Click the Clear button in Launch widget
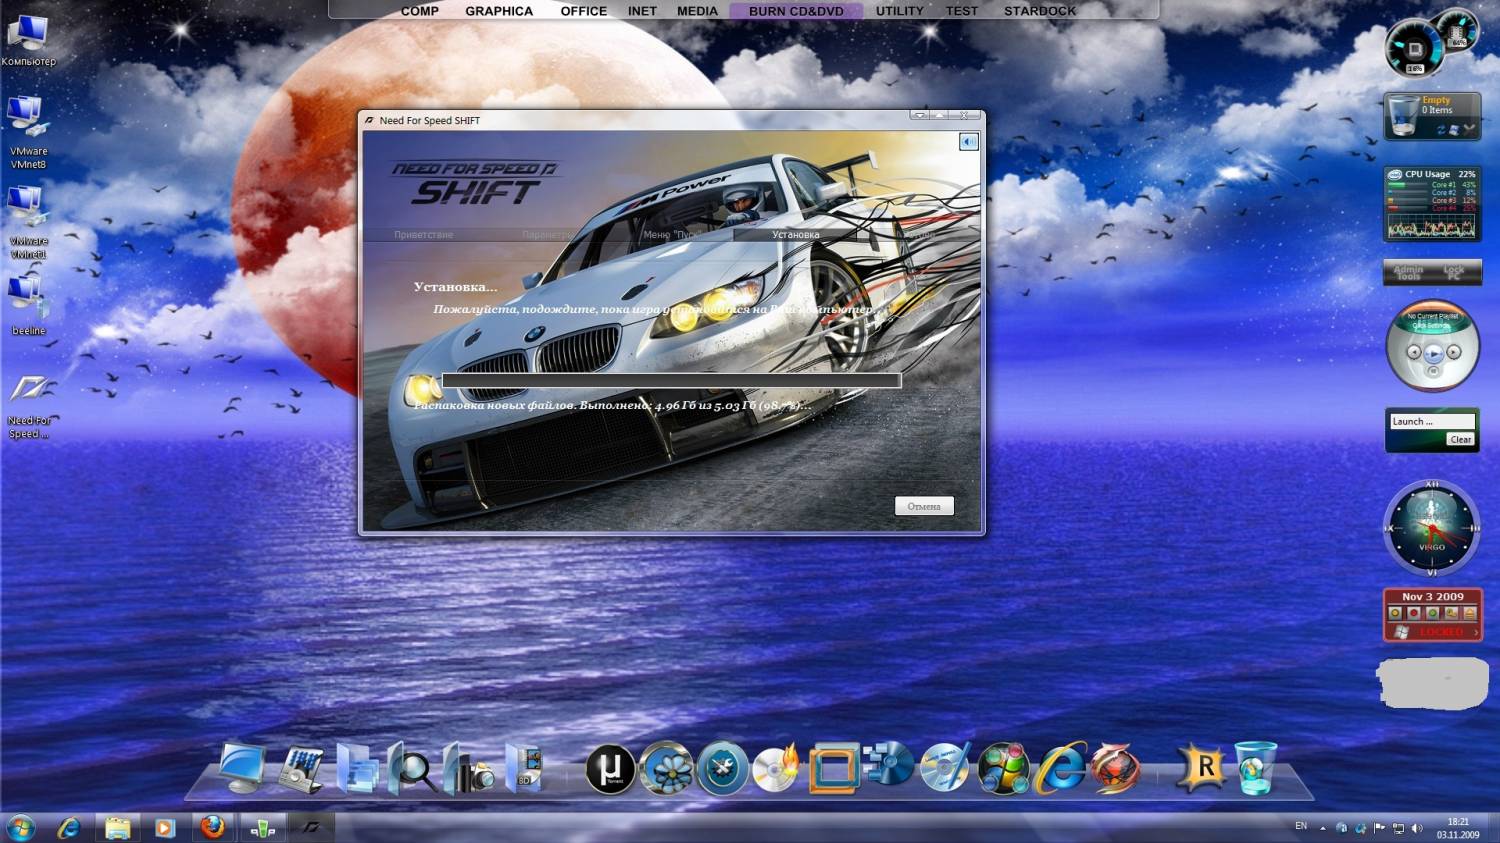This screenshot has width=1500, height=843. [x=1460, y=440]
